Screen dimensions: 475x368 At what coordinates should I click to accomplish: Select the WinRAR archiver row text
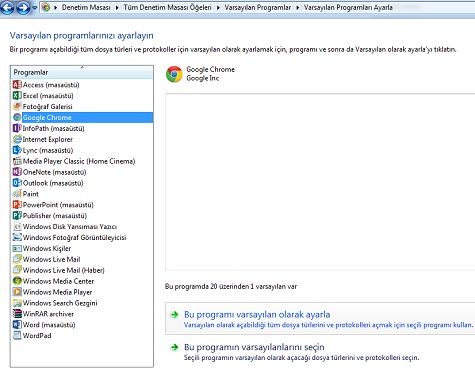point(48,314)
